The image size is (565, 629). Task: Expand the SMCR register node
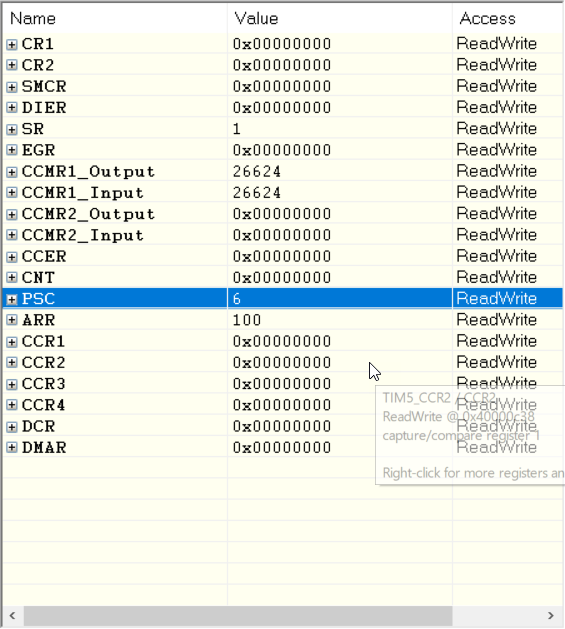pyautogui.click(x=12, y=87)
